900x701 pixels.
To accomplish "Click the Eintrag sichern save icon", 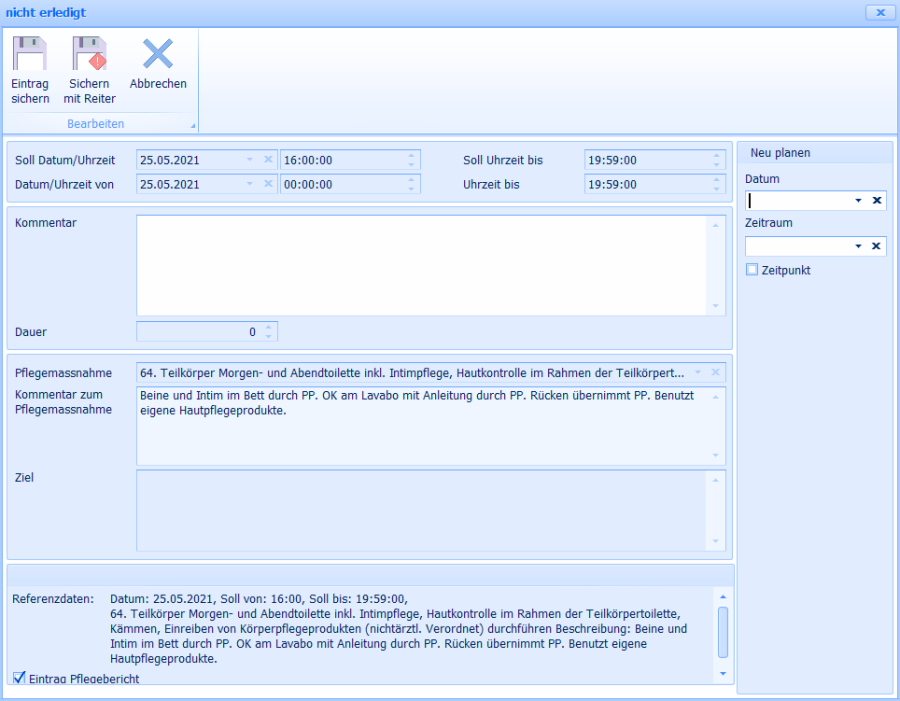I will click(30, 56).
